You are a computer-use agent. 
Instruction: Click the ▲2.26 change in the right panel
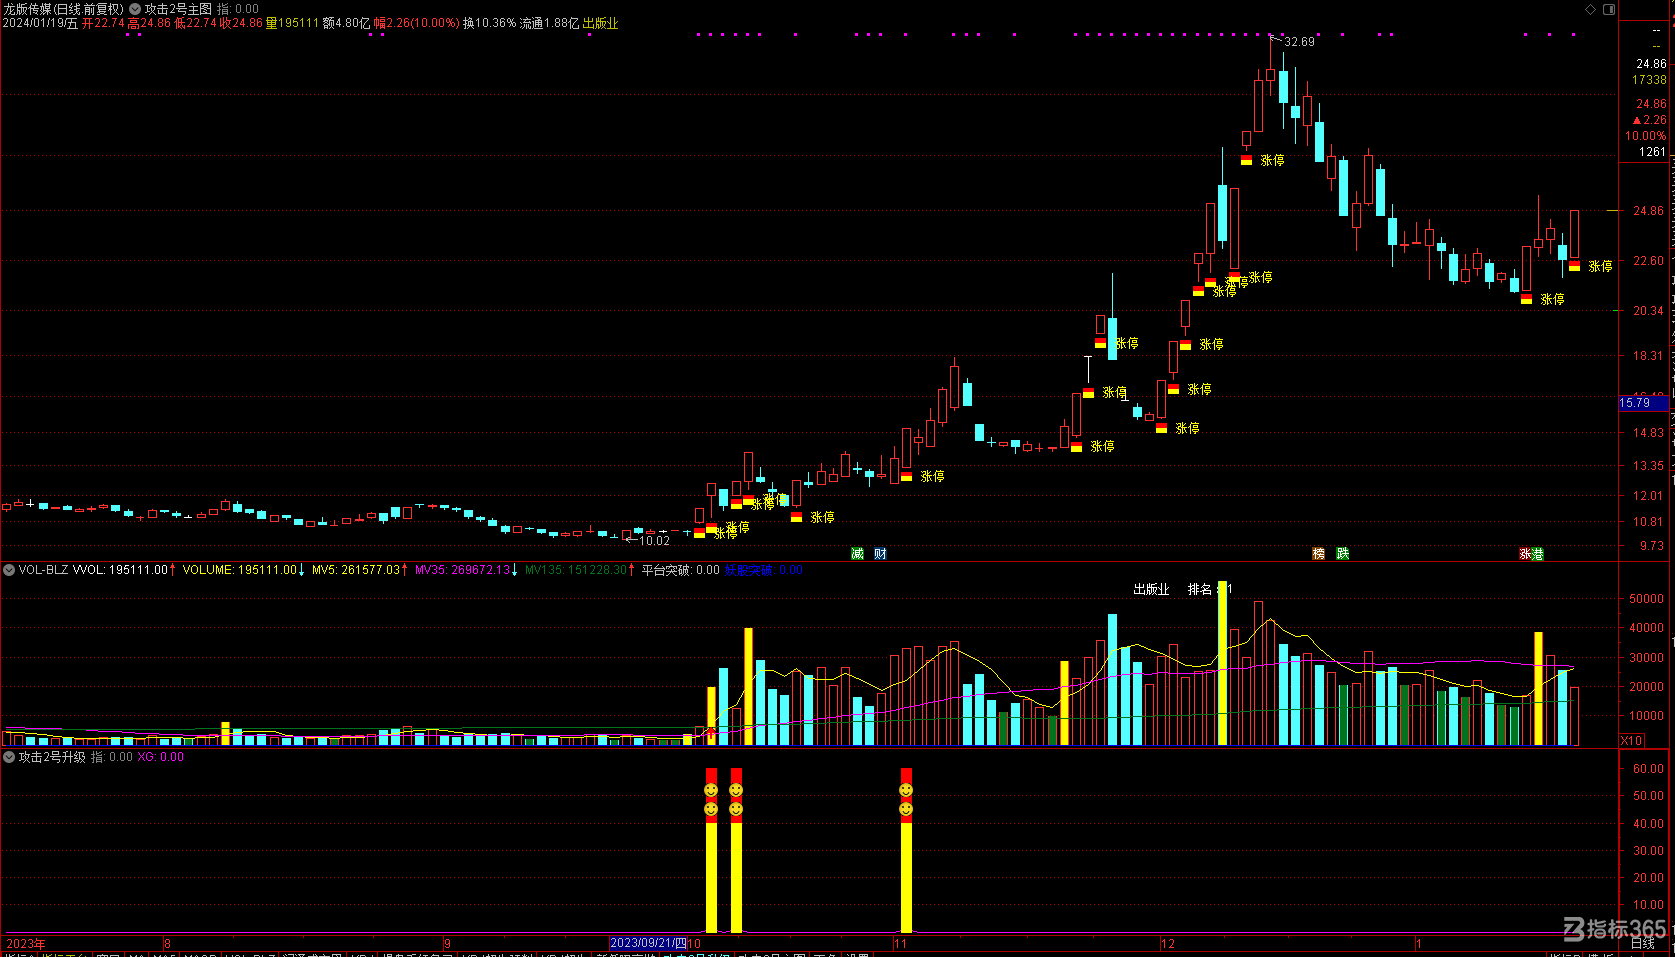(x=1649, y=120)
